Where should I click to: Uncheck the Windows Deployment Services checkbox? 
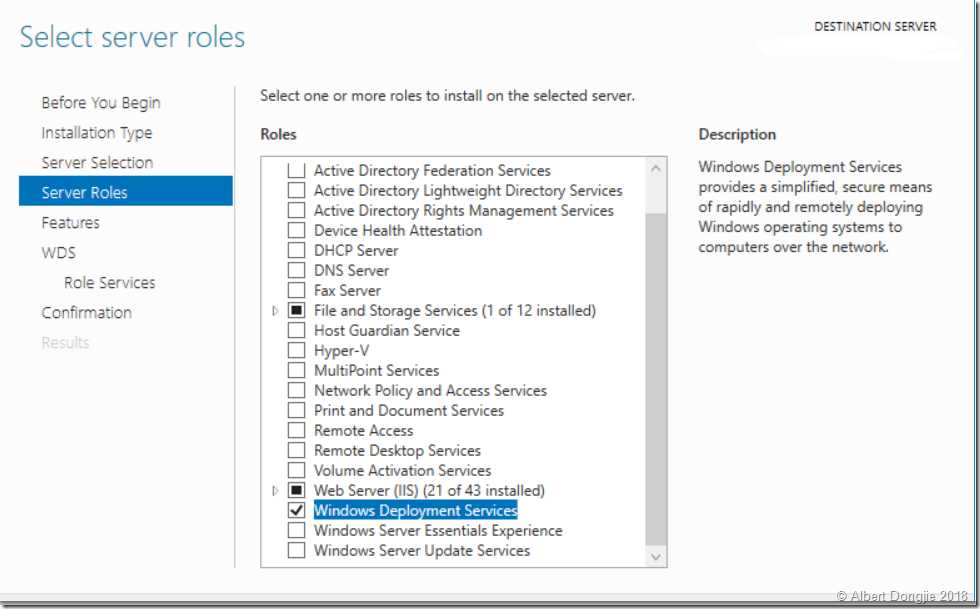[x=296, y=510]
